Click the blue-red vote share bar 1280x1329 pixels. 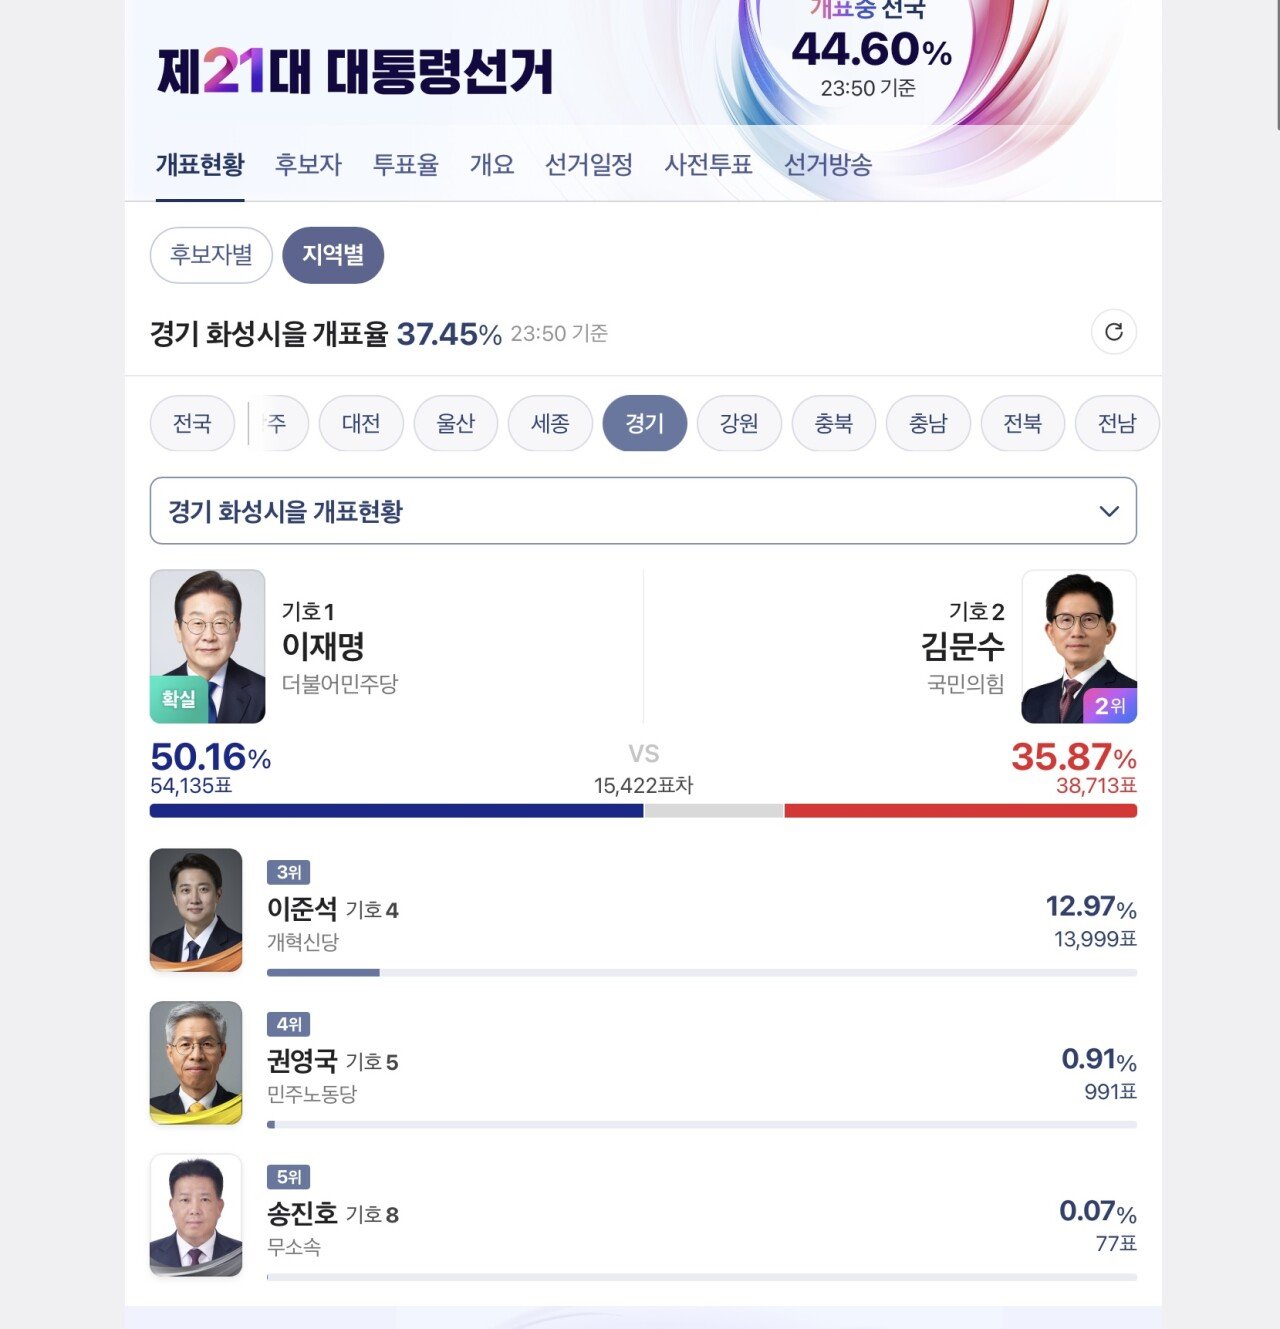[x=642, y=811]
